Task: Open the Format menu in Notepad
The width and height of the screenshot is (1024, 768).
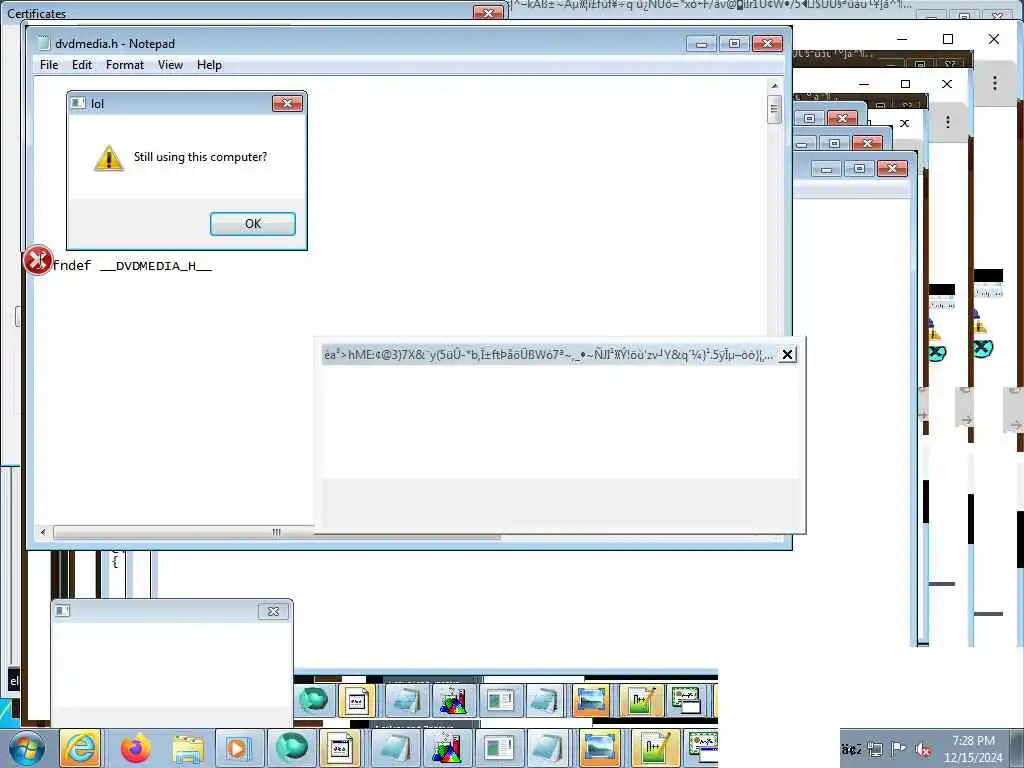Action: pos(125,65)
